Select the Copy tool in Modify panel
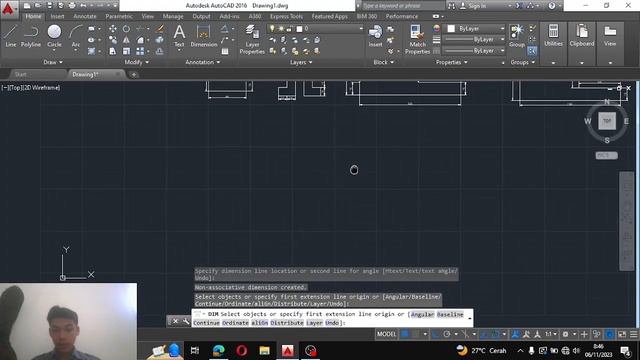Viewport: 640px width, 360px height. tap(113, 40)
